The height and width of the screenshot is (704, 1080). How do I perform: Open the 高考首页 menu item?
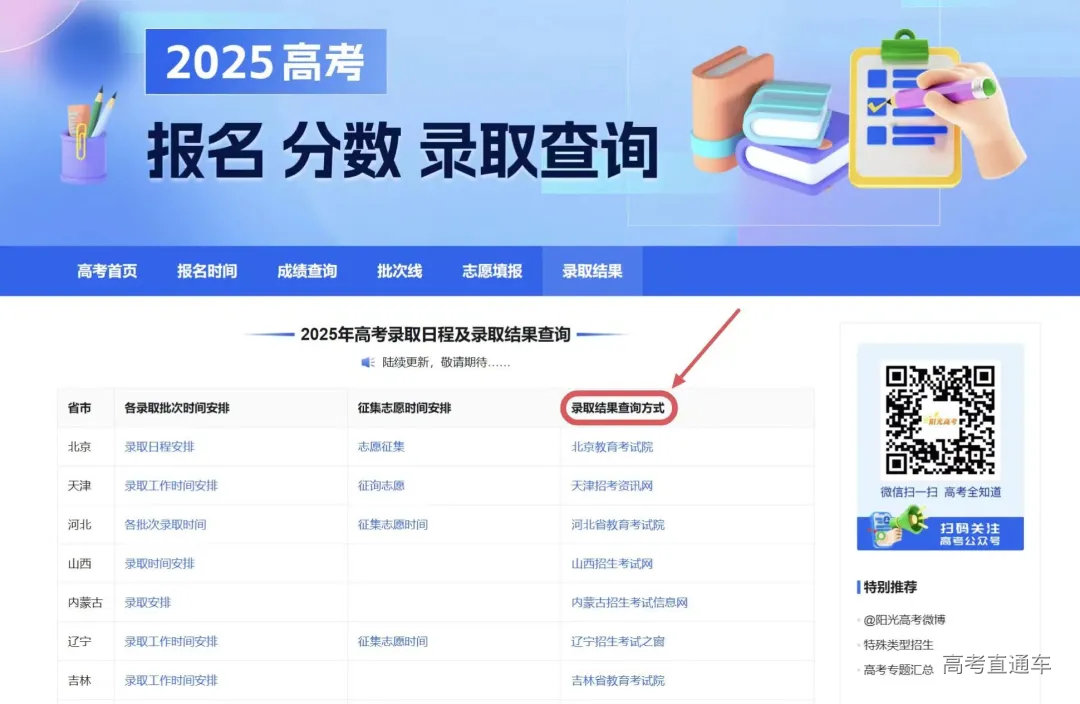(107, 270)
